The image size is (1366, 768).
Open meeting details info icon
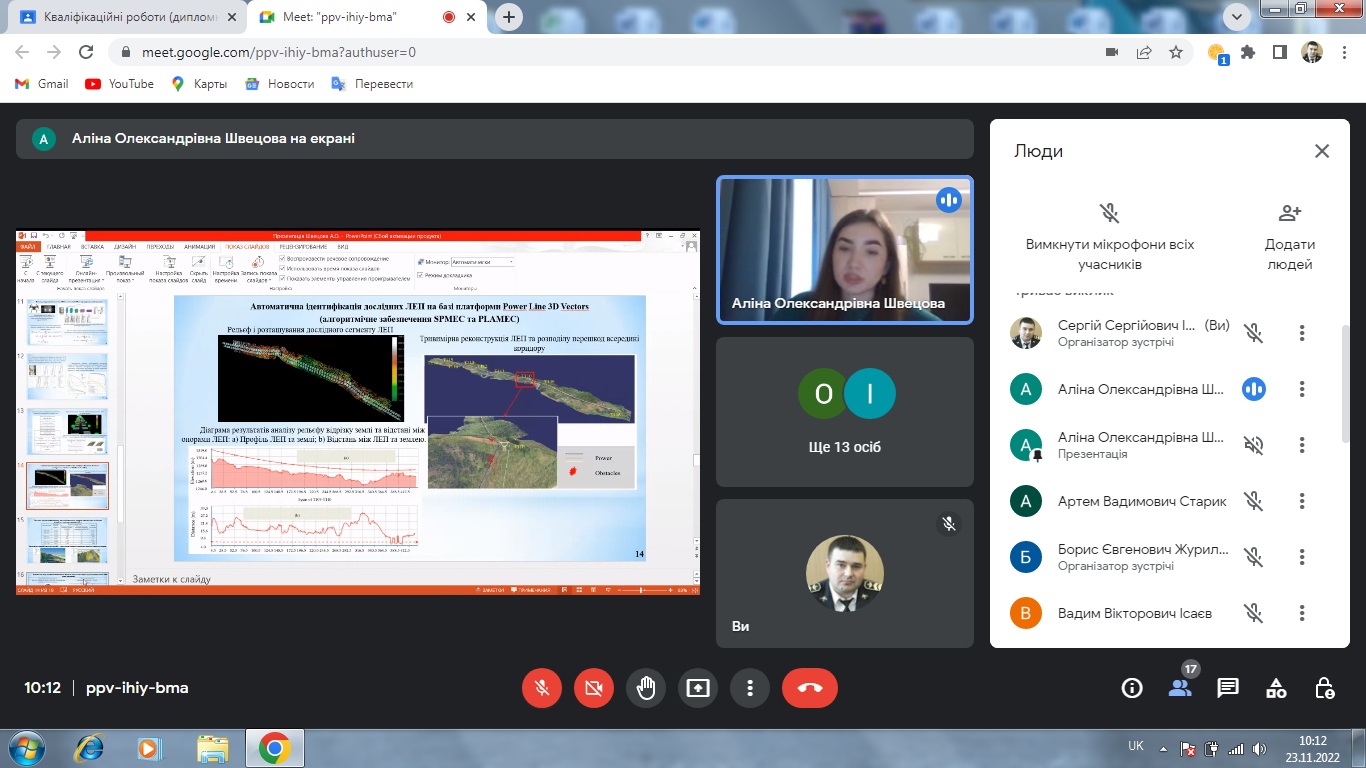pos(1132,688)
